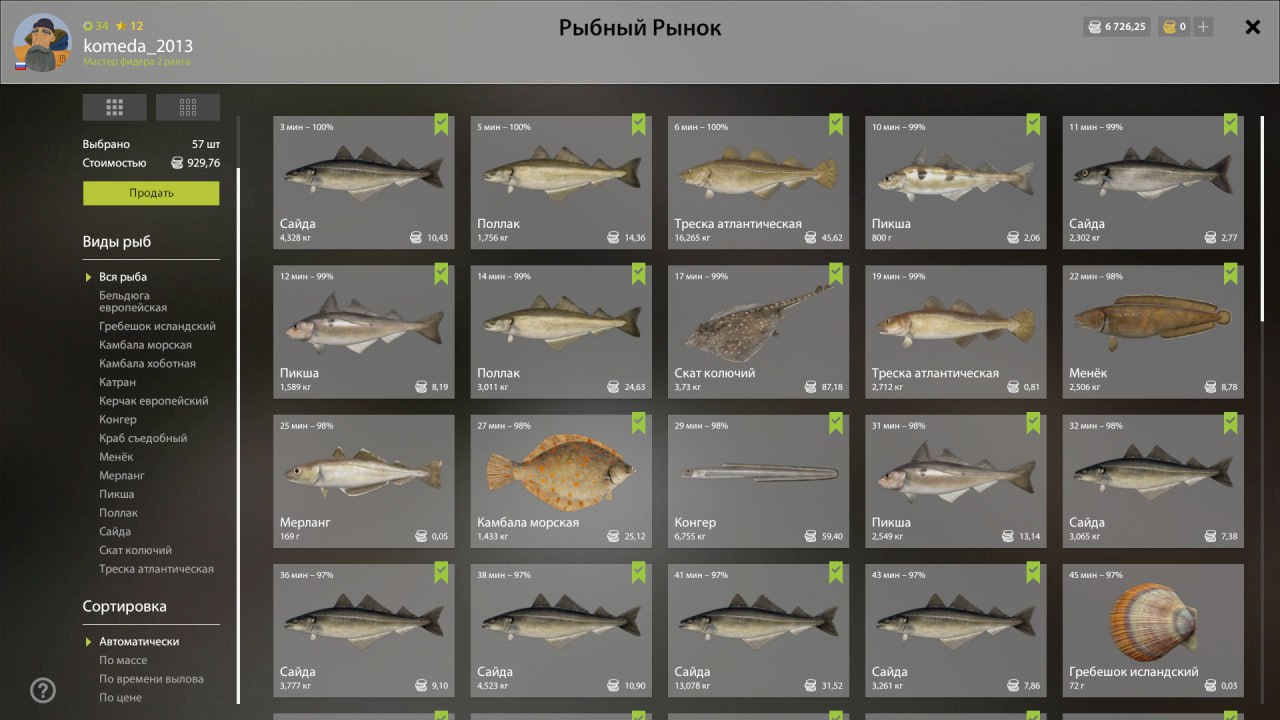This screenshot has width=1280, height=720.
Task: Uncheck the Скат колючий fish card
Action: pyautogui.click(x=836, y=274)
